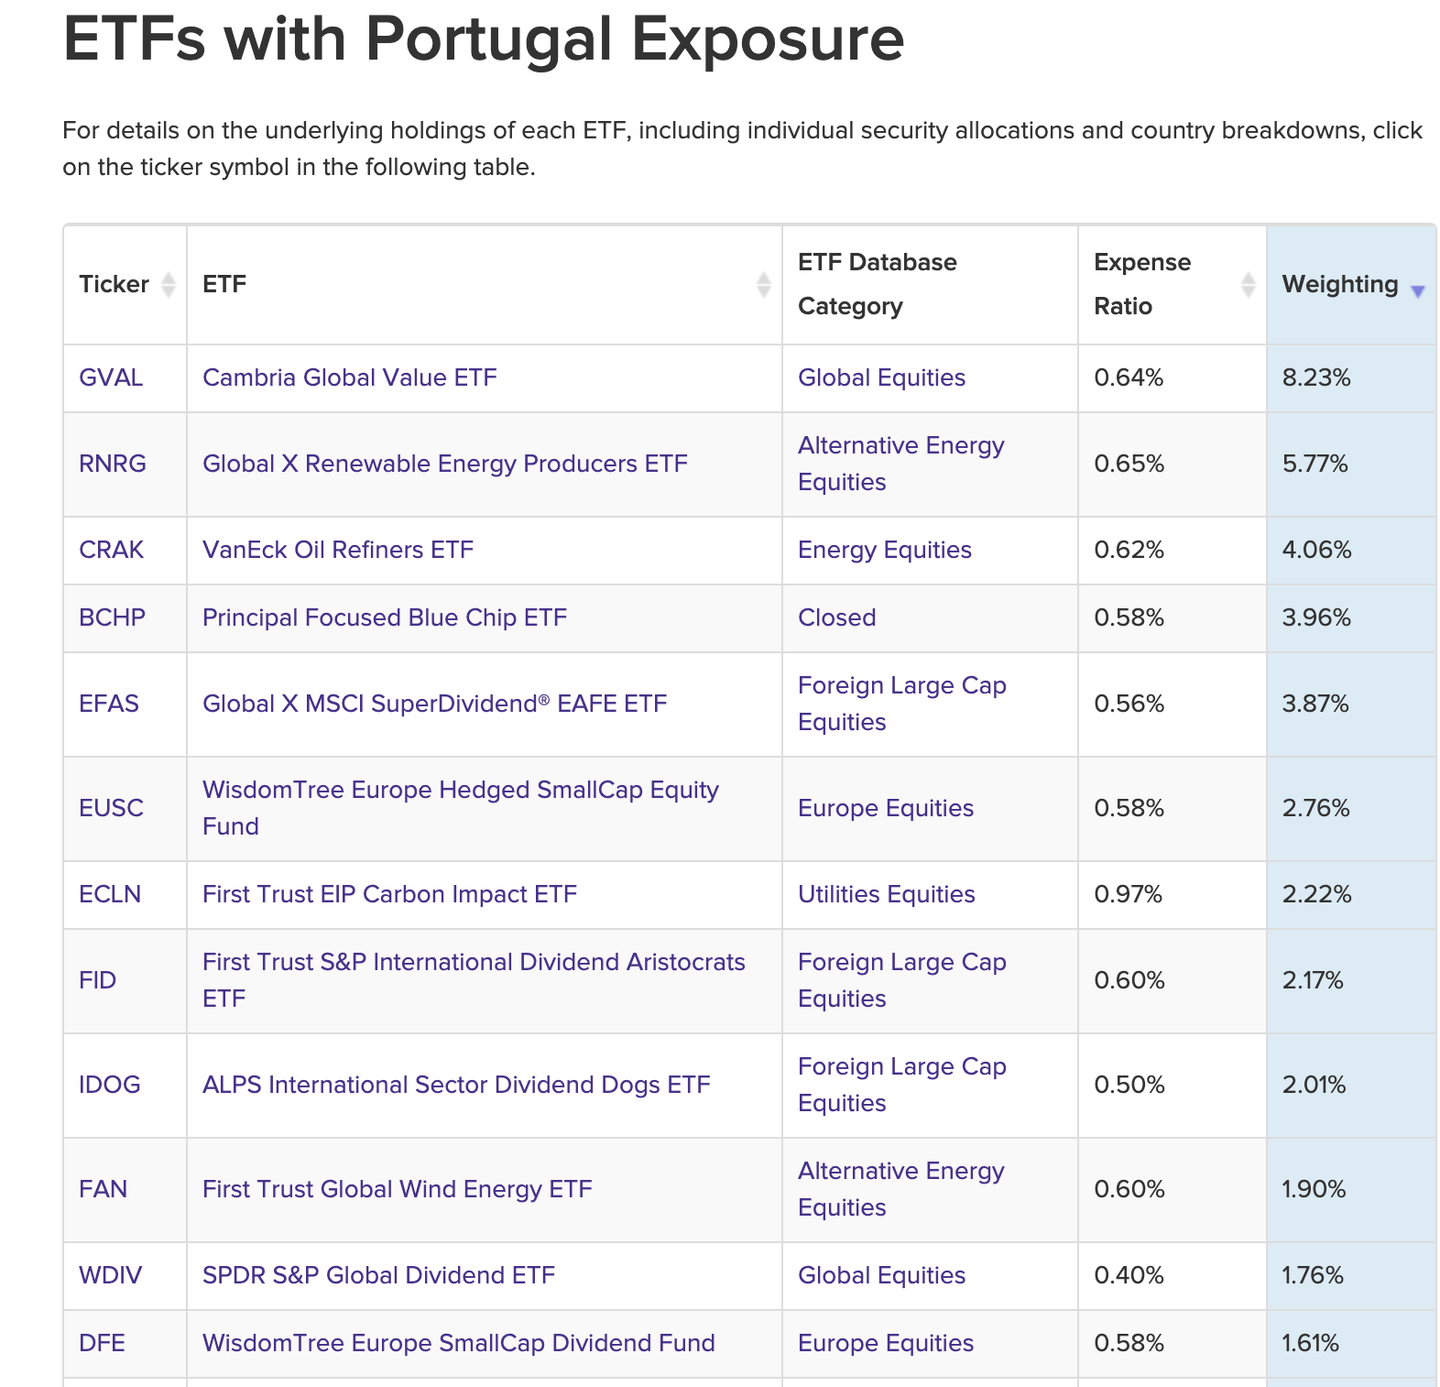
Task: Open the GVAL ticker link
Action: coord(111,378)
